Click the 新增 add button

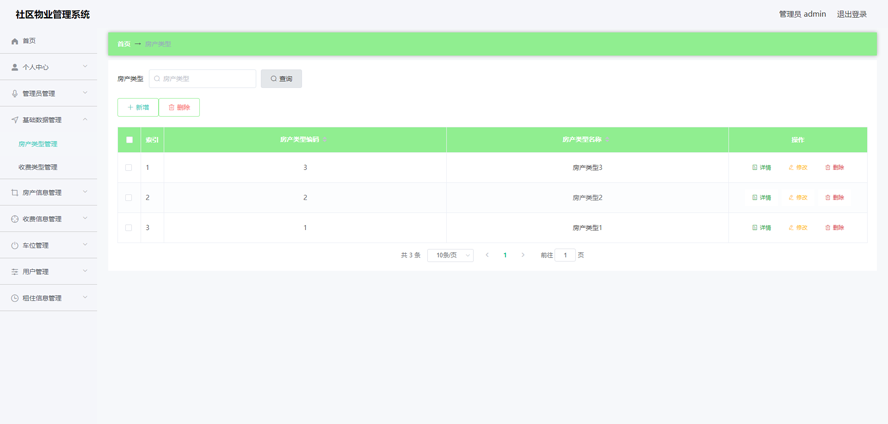tap(138, 108)
